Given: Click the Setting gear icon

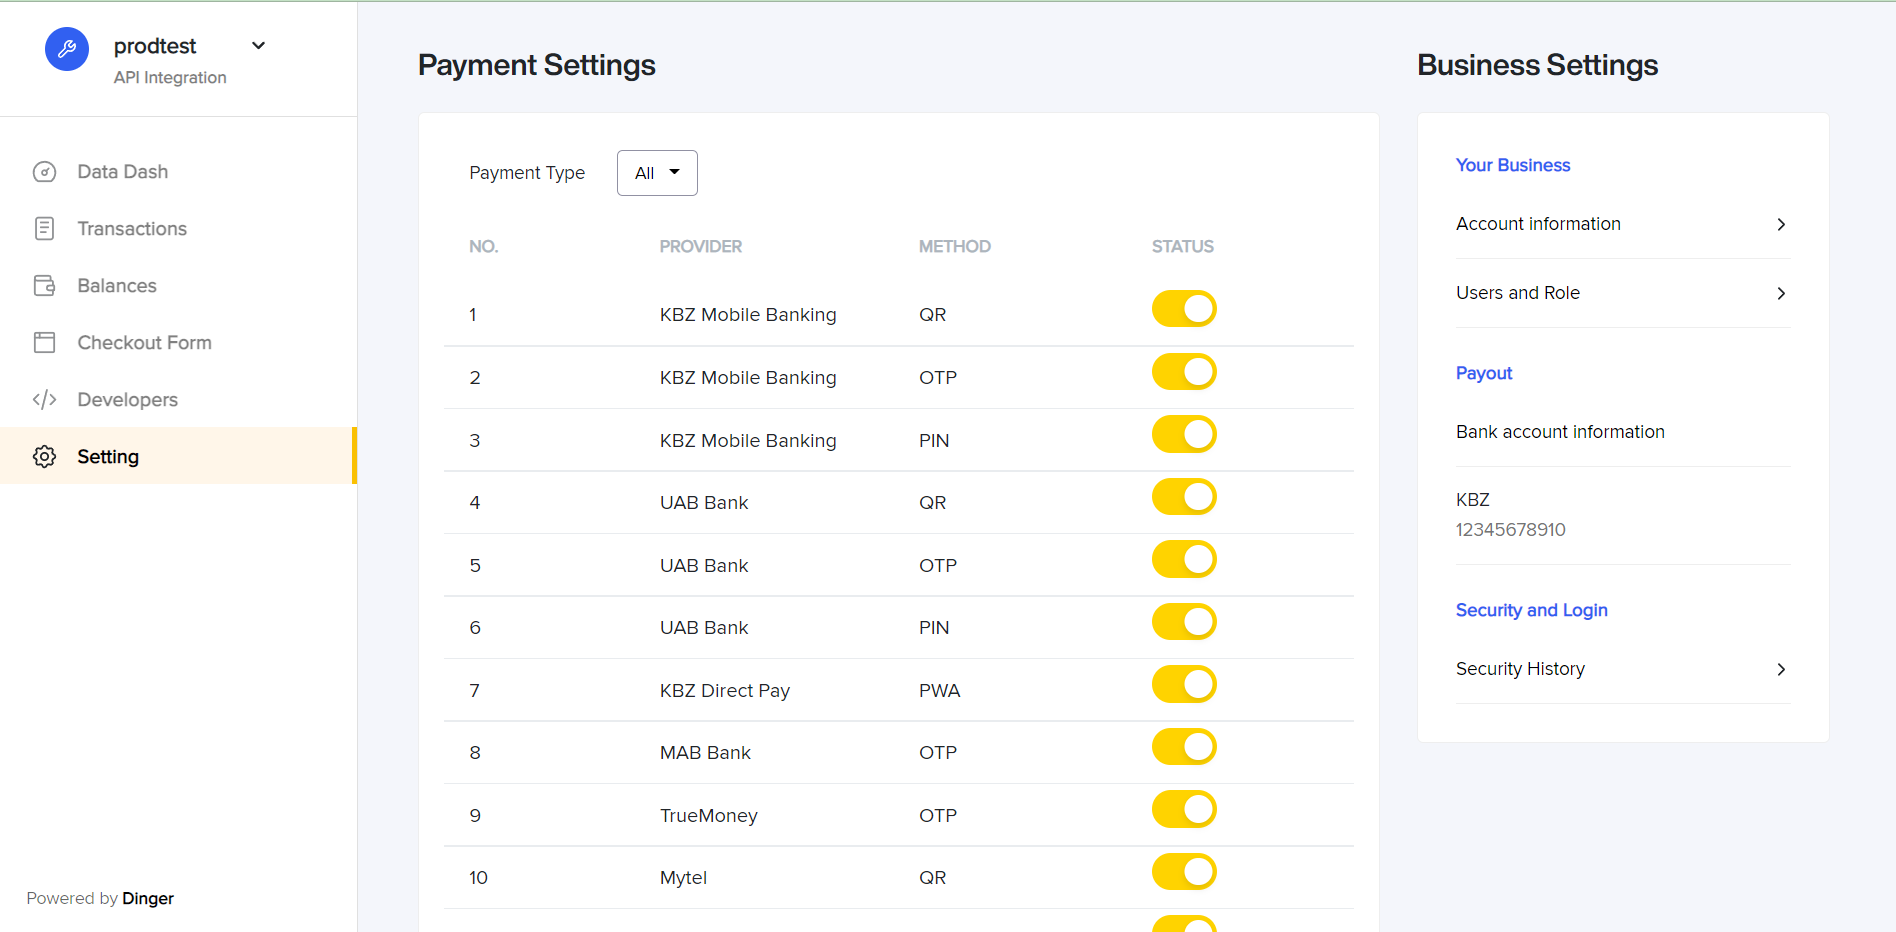Looking at the screenshot, I should pos(44,457).
